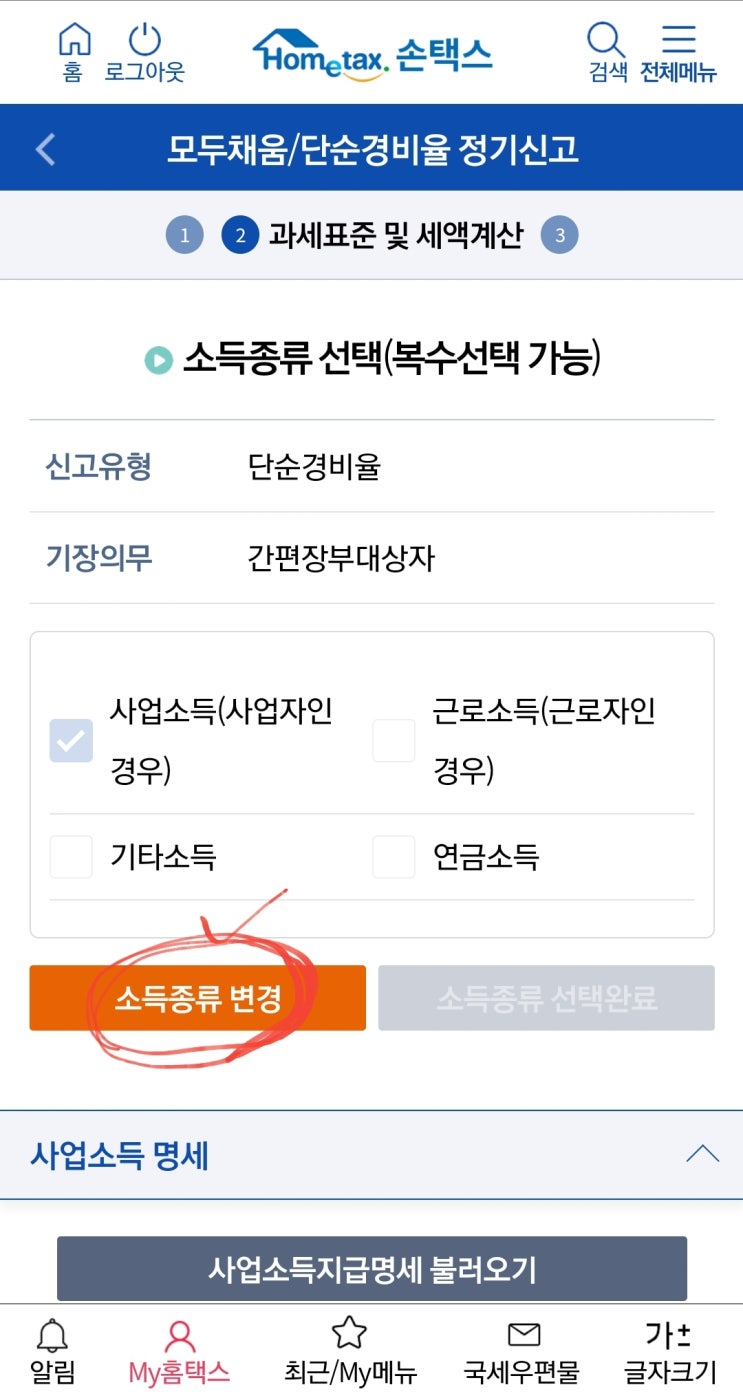
Task: Open 알림 bell notifications
Action: pos(52,1334)
